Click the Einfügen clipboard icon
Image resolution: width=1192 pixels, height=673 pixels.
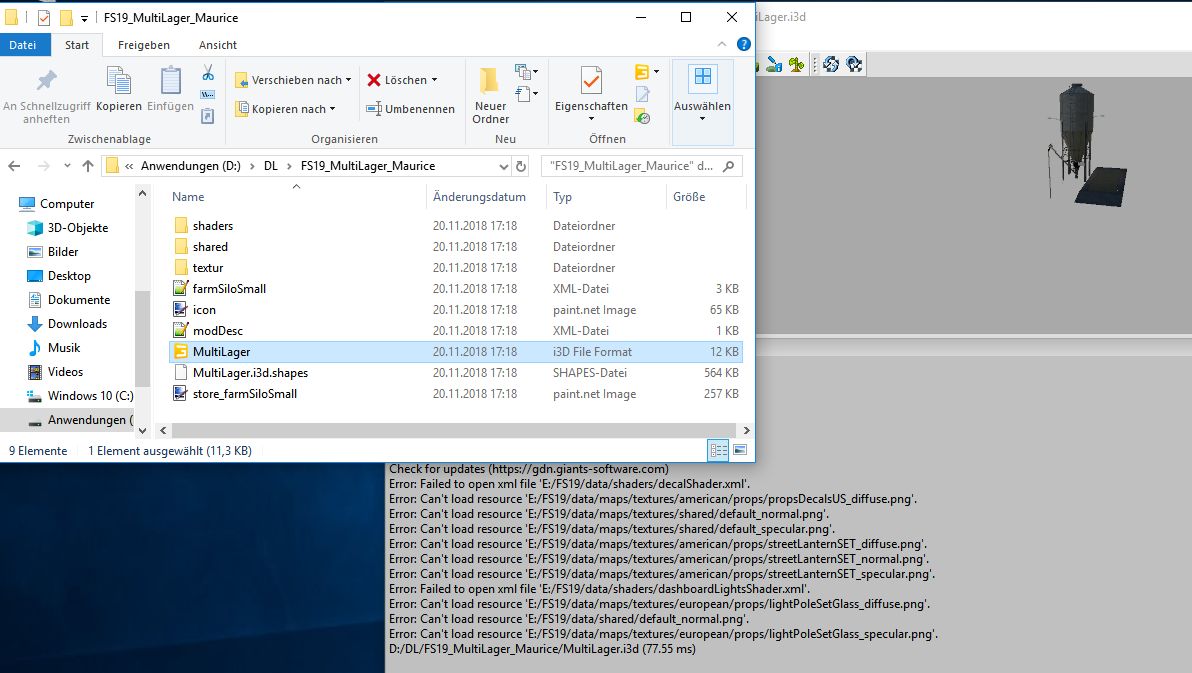(170, 81)
